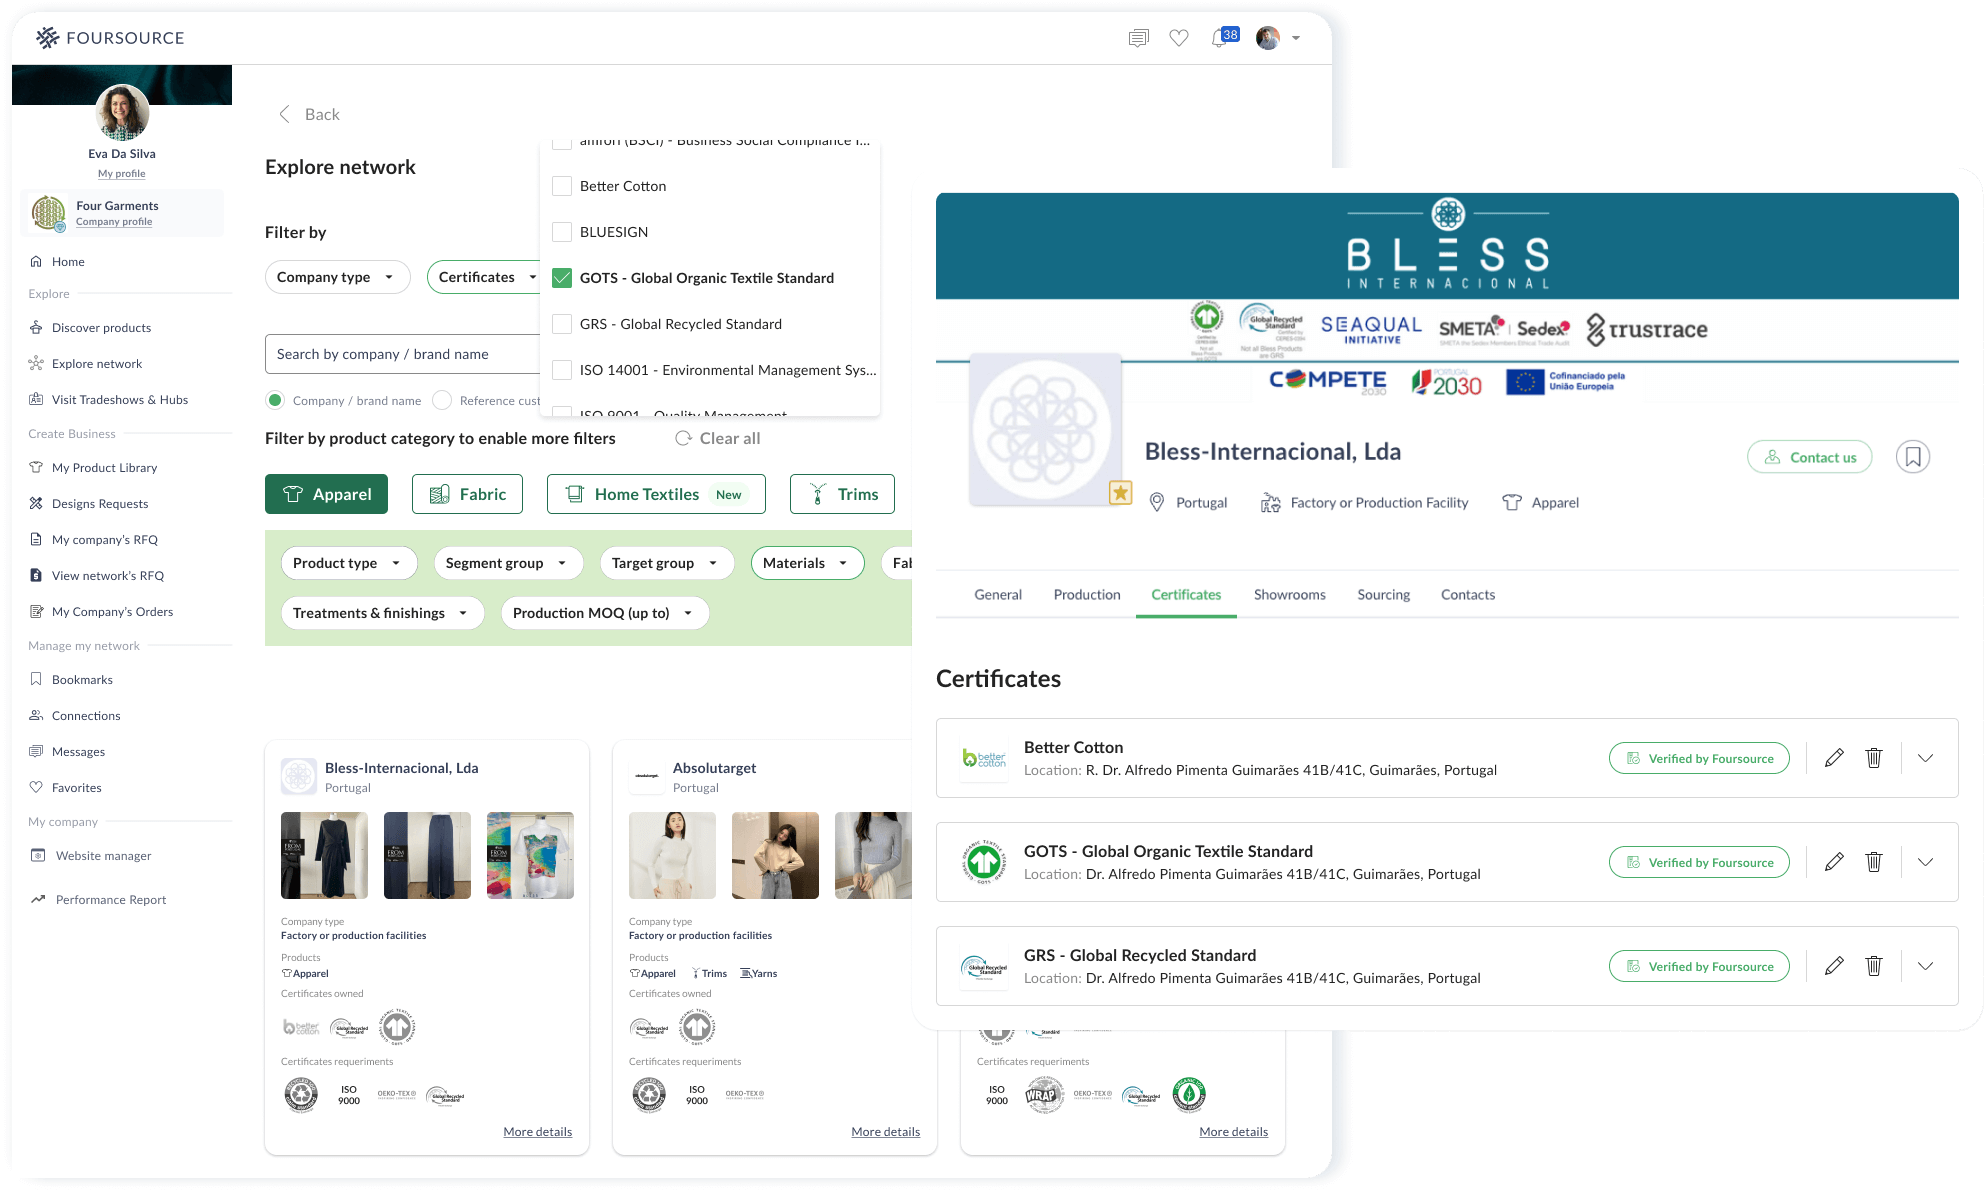Open Designs Requests in sidebar
1985x1190 pixels.
(100, 504)
